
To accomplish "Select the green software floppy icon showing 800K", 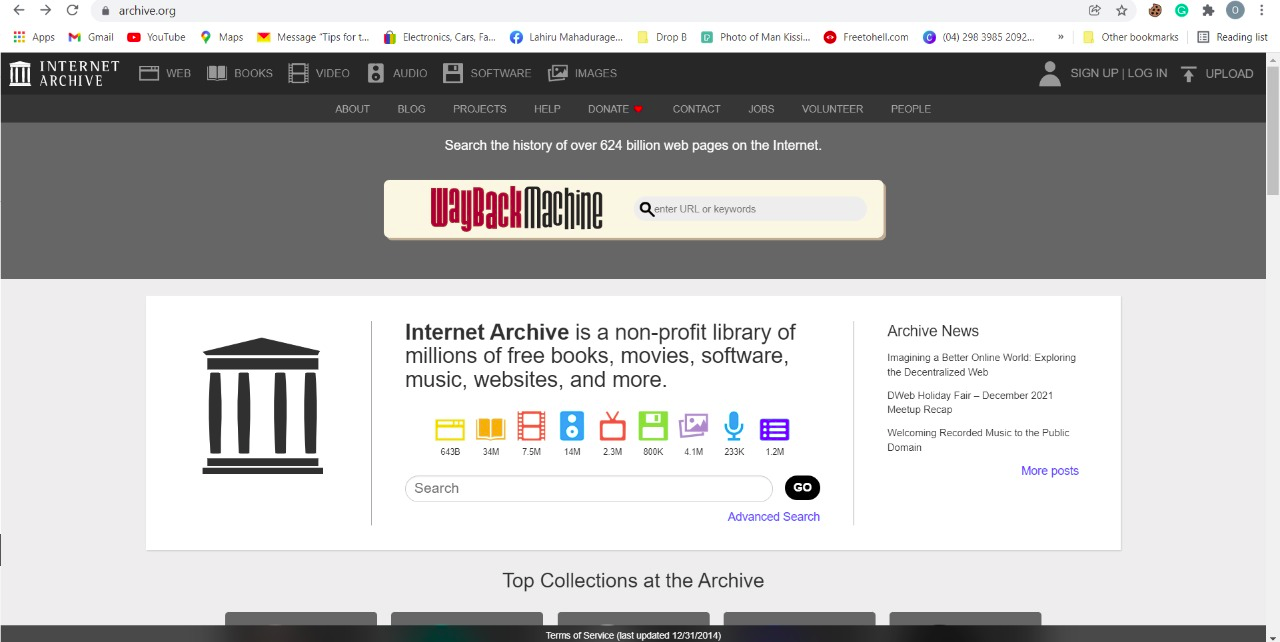I will [x=653, y=427].
